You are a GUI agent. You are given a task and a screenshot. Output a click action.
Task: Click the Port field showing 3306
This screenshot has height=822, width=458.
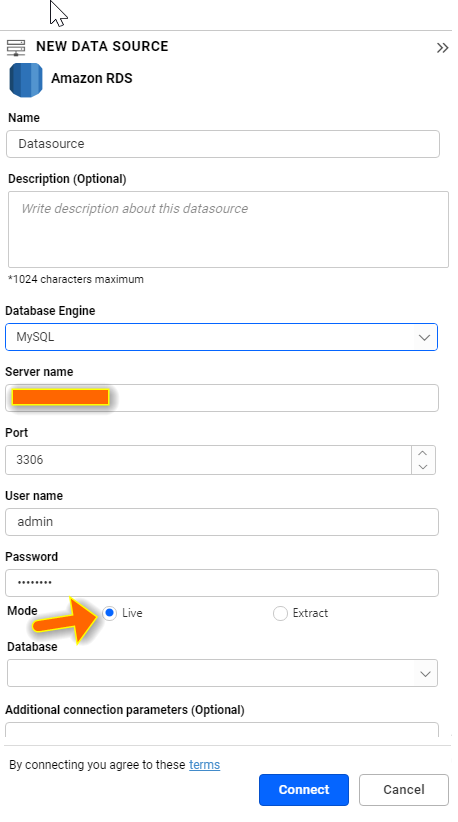(x=208, y=460)
